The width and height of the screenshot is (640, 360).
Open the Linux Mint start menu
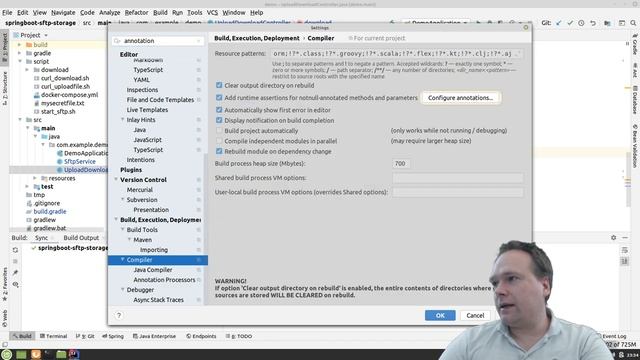pos(7,354)
